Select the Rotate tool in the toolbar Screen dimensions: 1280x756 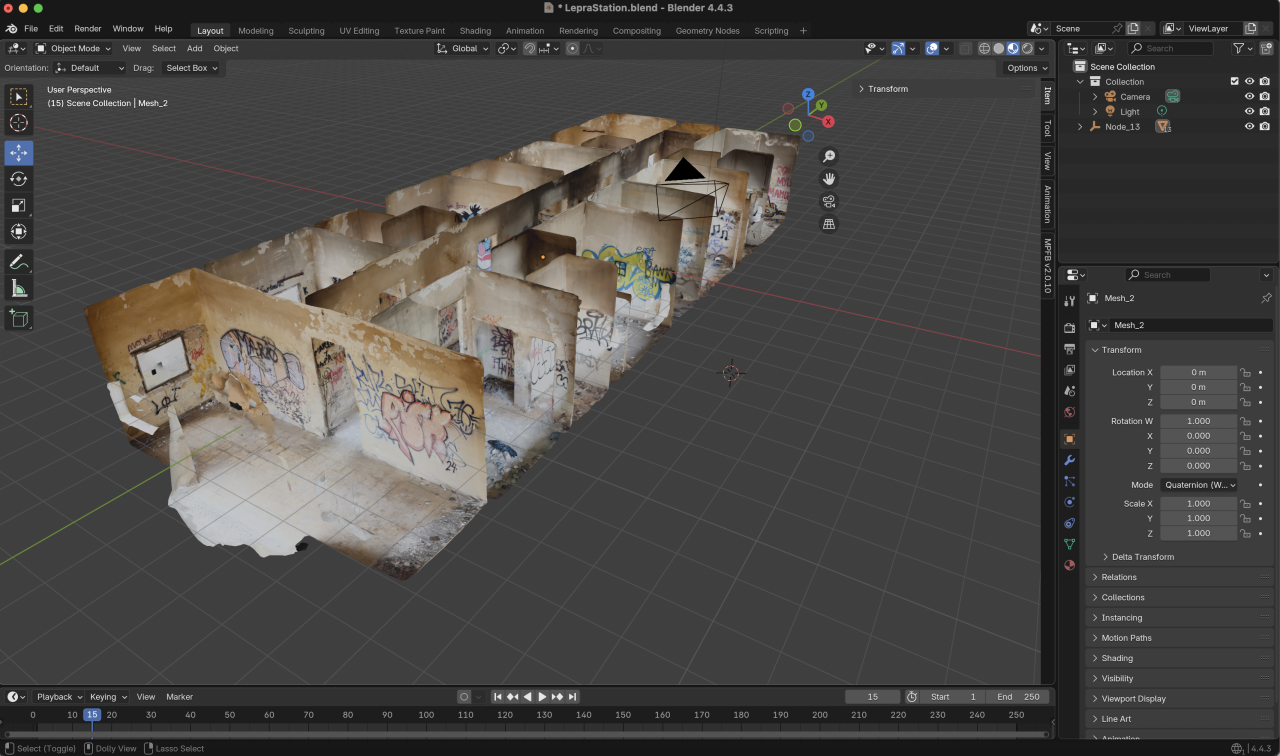19,179
